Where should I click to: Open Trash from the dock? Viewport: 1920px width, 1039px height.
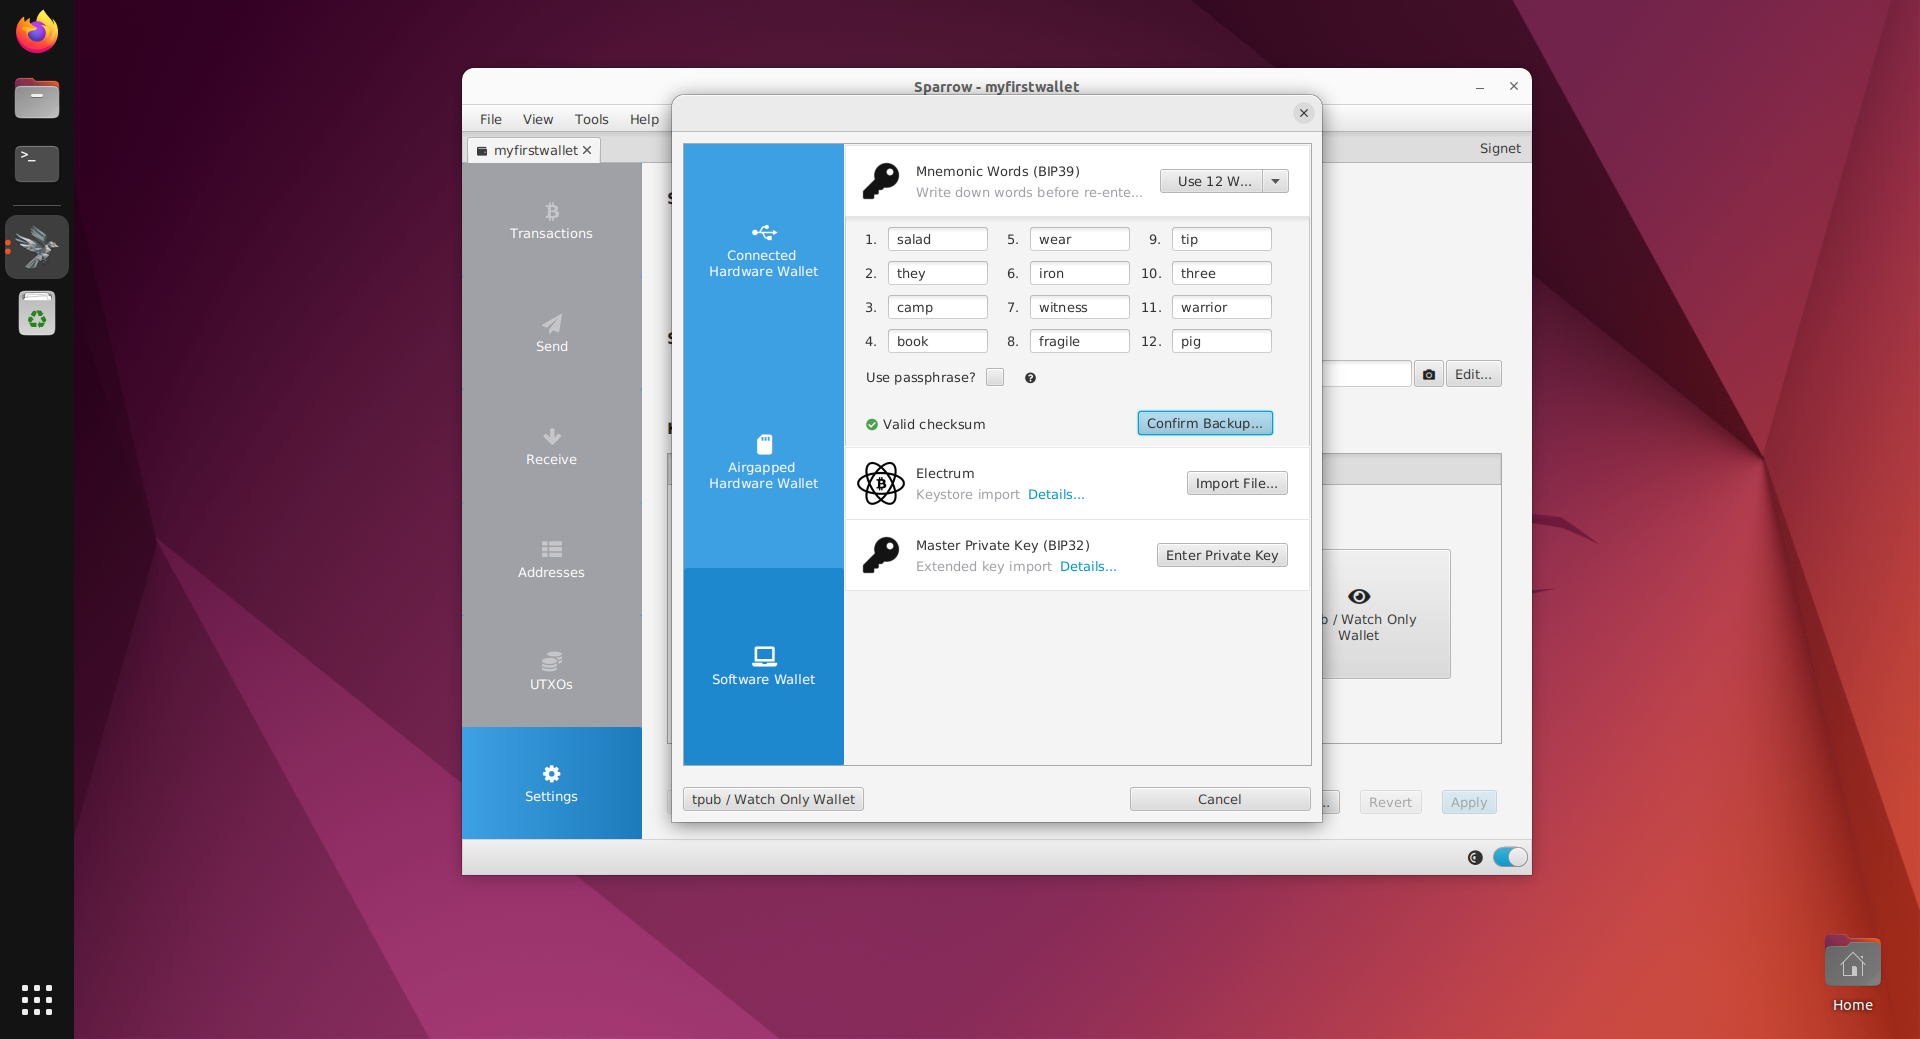[37, 313]
